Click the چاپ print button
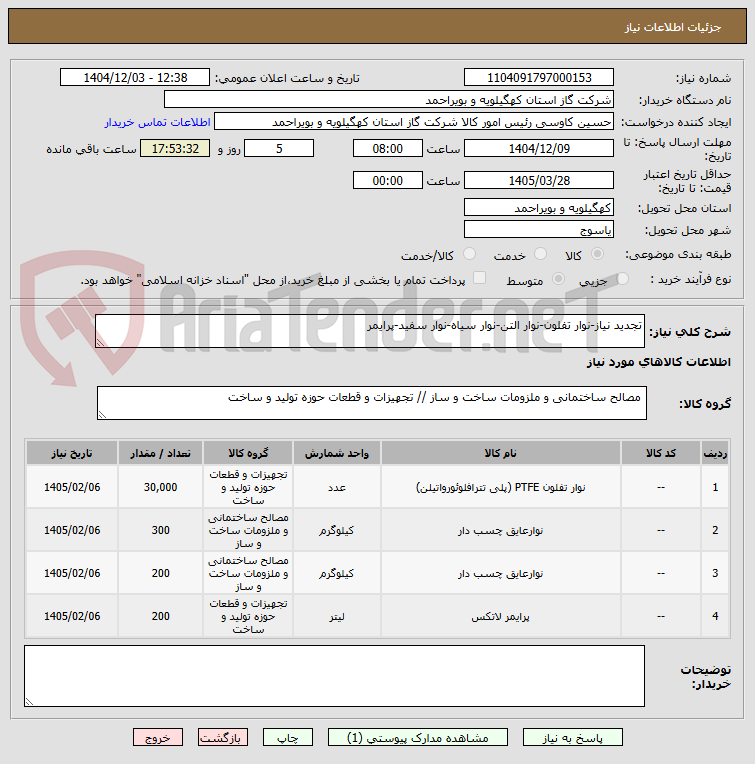This screenshot has height=764, width=755. click(288, 737)
